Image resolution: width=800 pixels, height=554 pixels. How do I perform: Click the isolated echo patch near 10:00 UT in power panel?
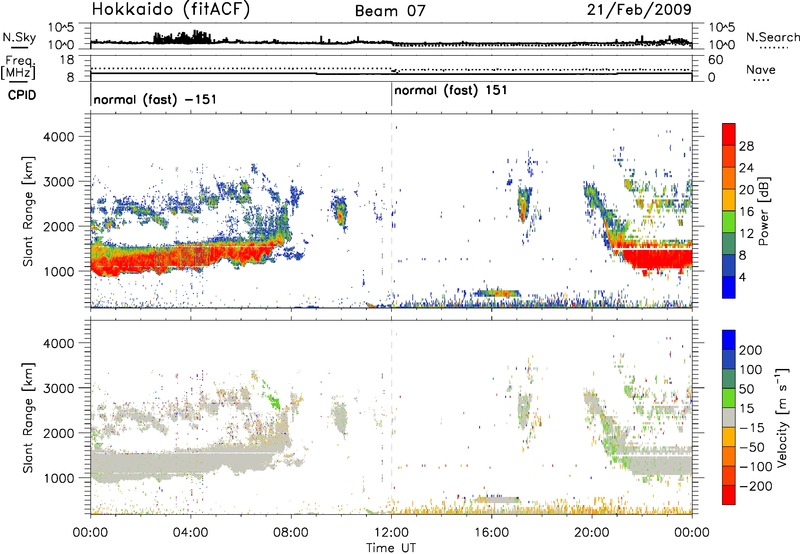click(339, 210)
